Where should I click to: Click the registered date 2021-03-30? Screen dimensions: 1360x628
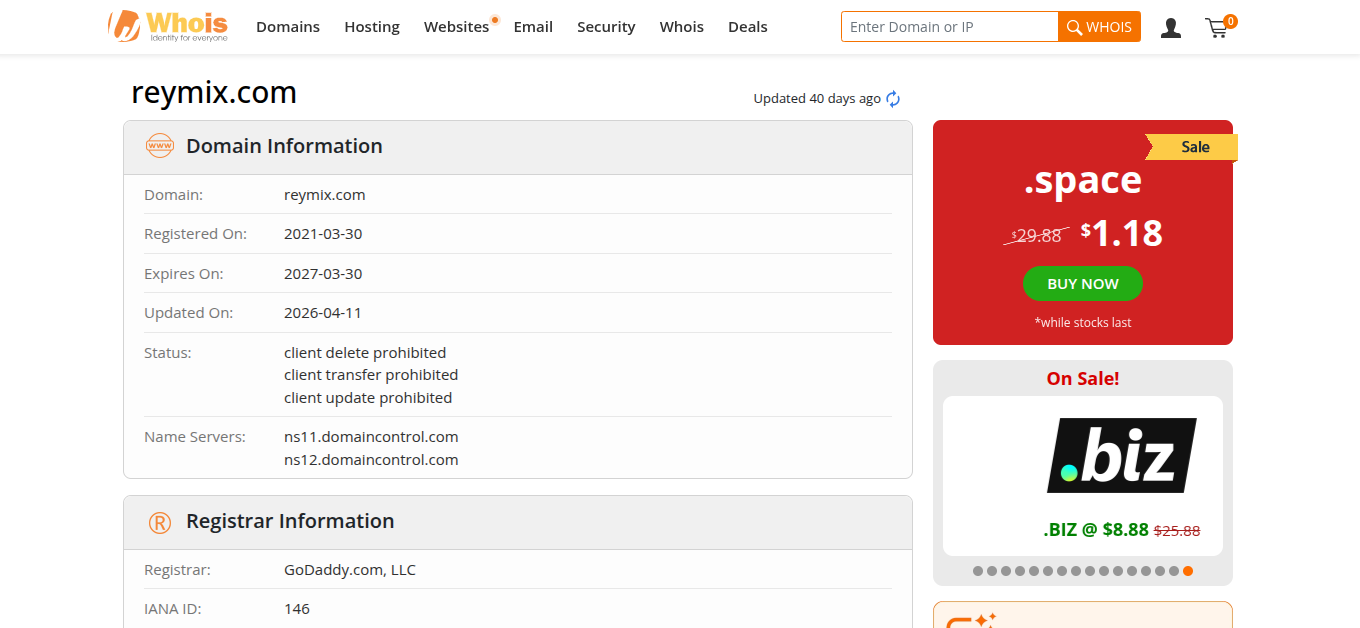pyautogui.click(x=323, y=234)
